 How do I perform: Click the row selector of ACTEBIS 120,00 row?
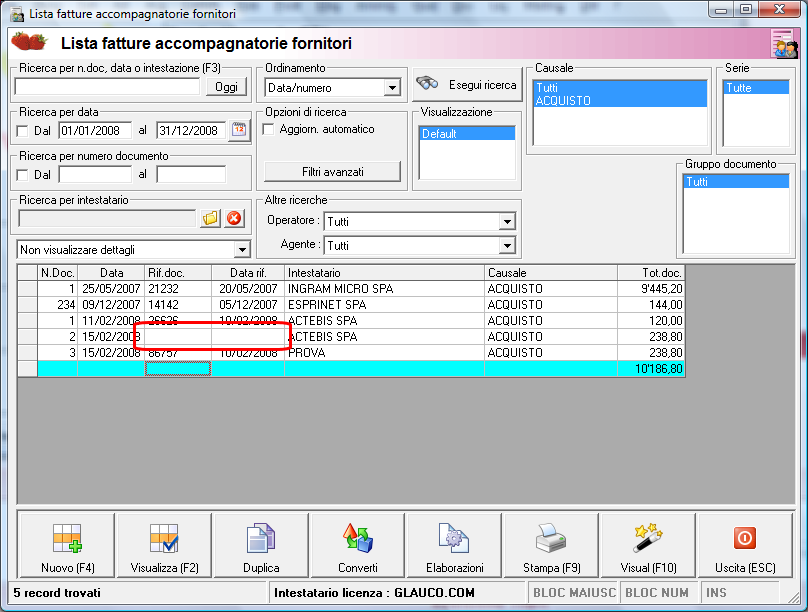[x=28, y=320]
